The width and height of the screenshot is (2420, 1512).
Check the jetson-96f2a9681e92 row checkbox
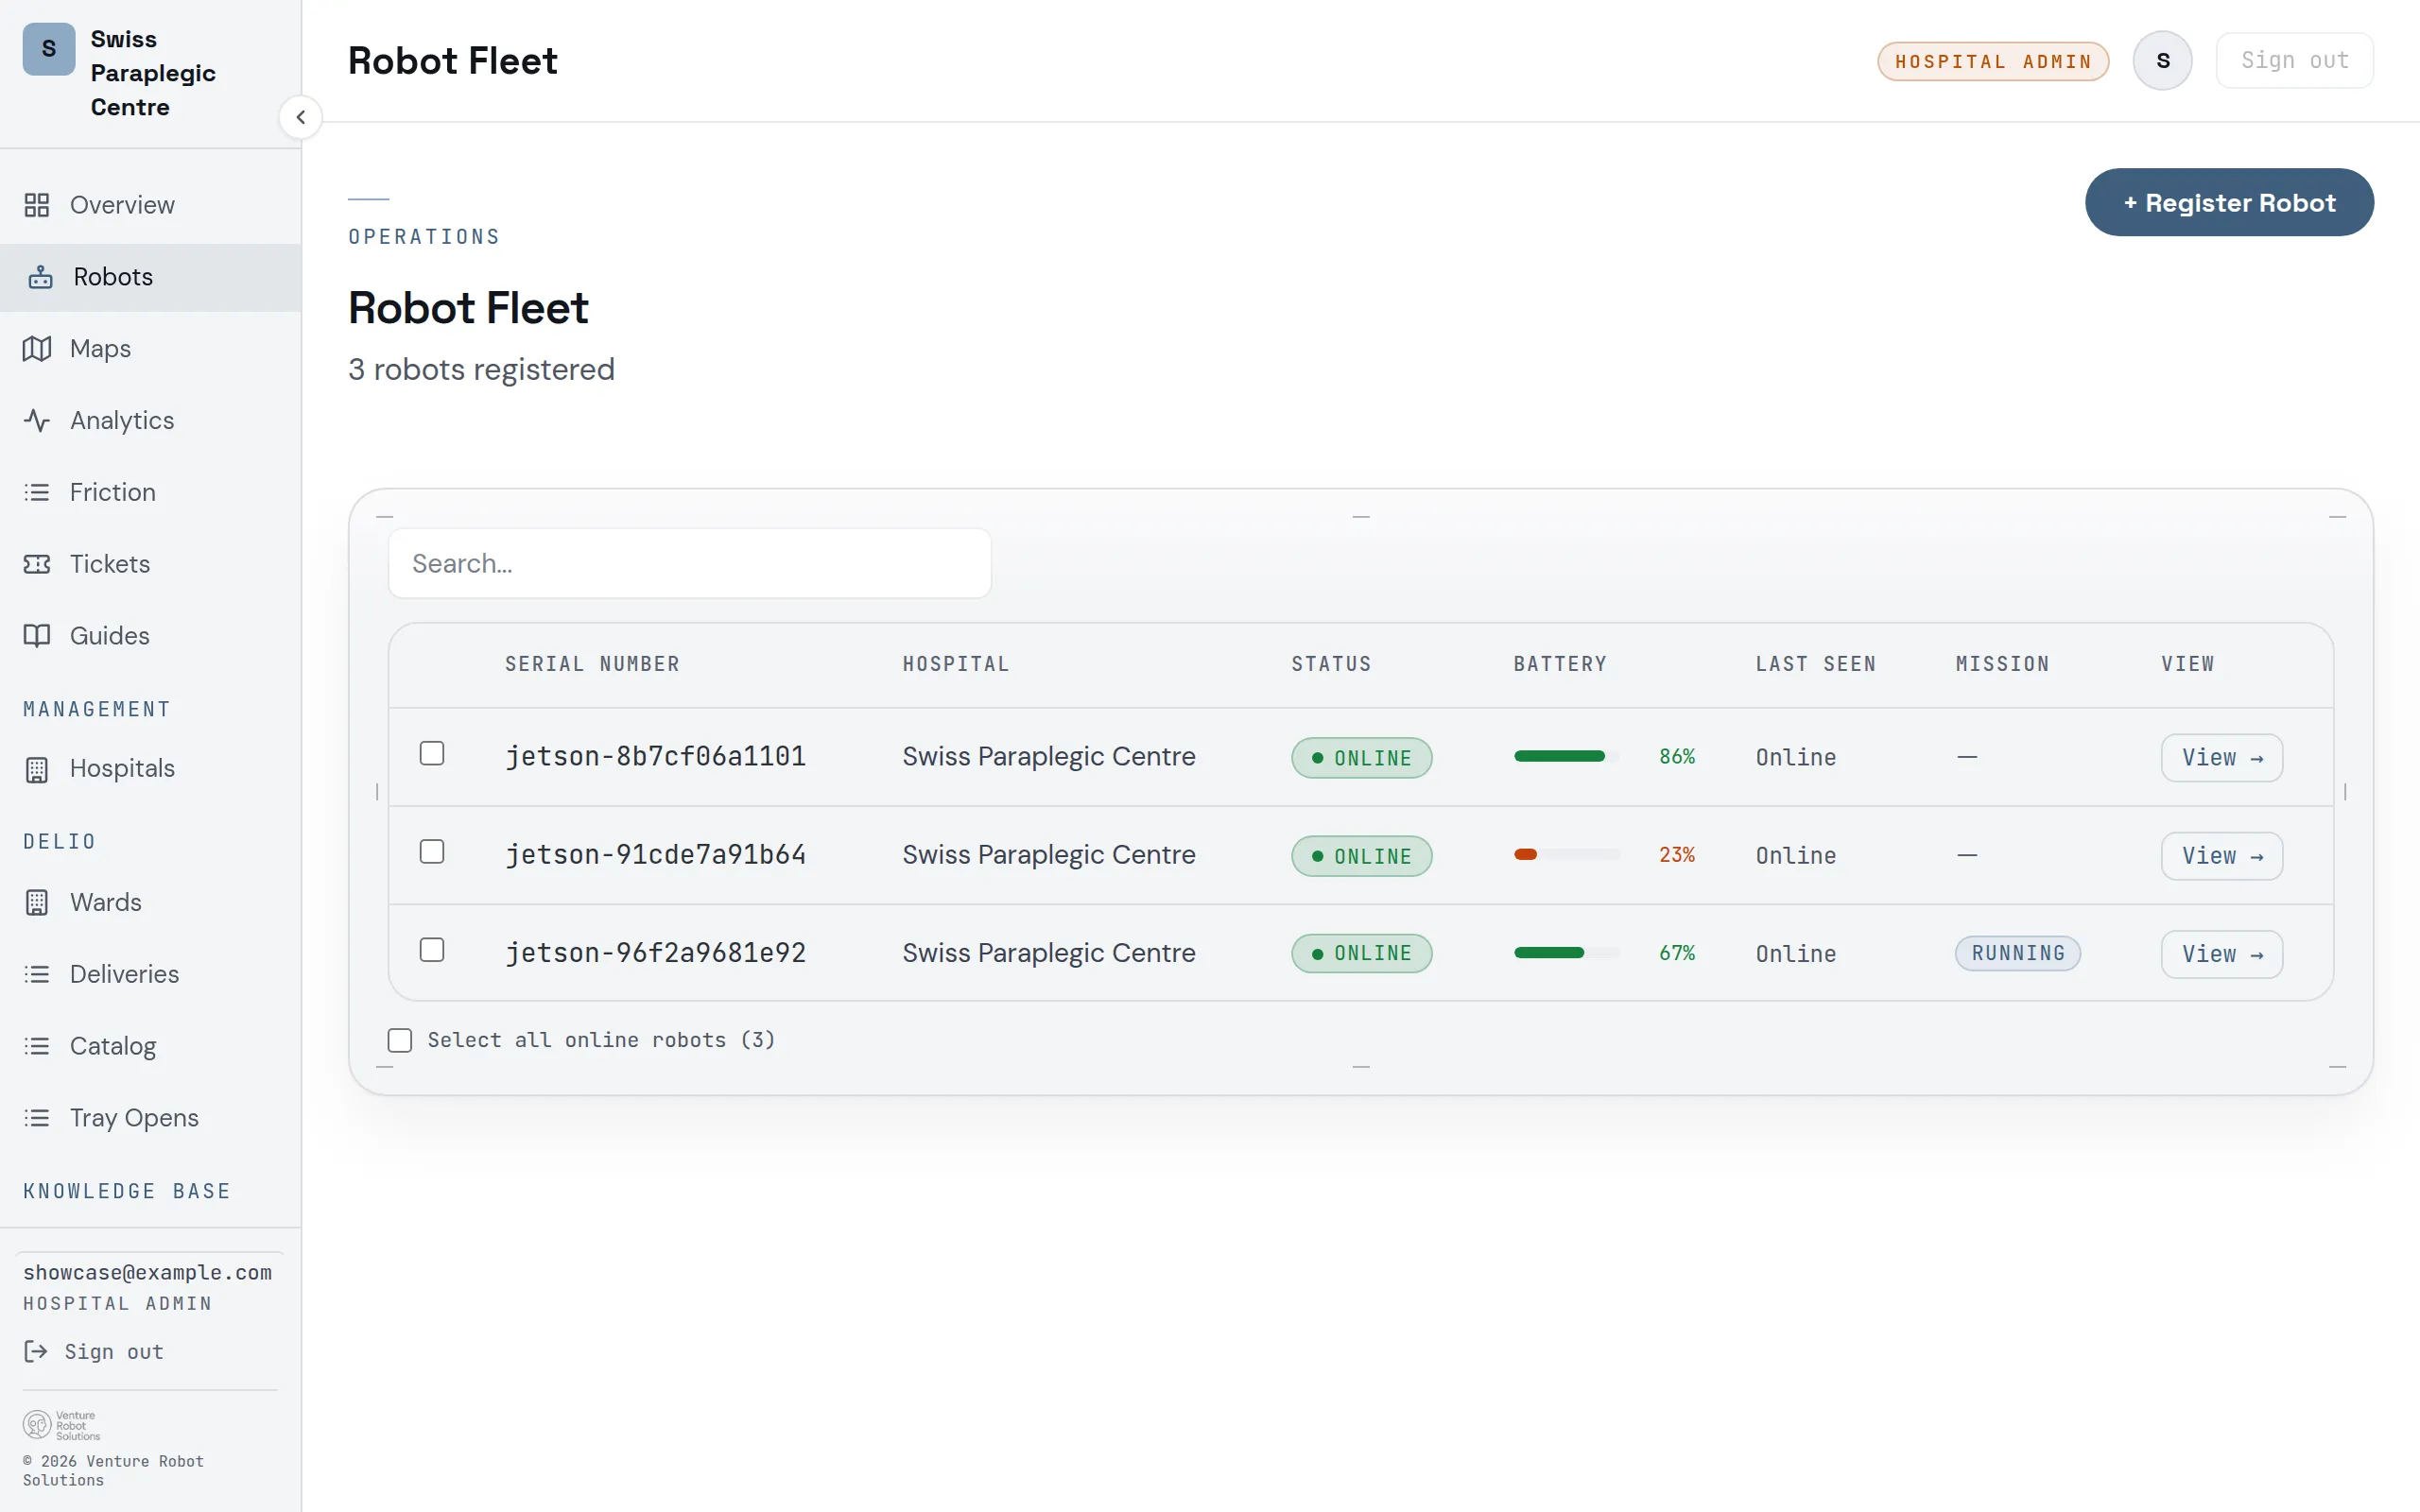coord(432,950)
